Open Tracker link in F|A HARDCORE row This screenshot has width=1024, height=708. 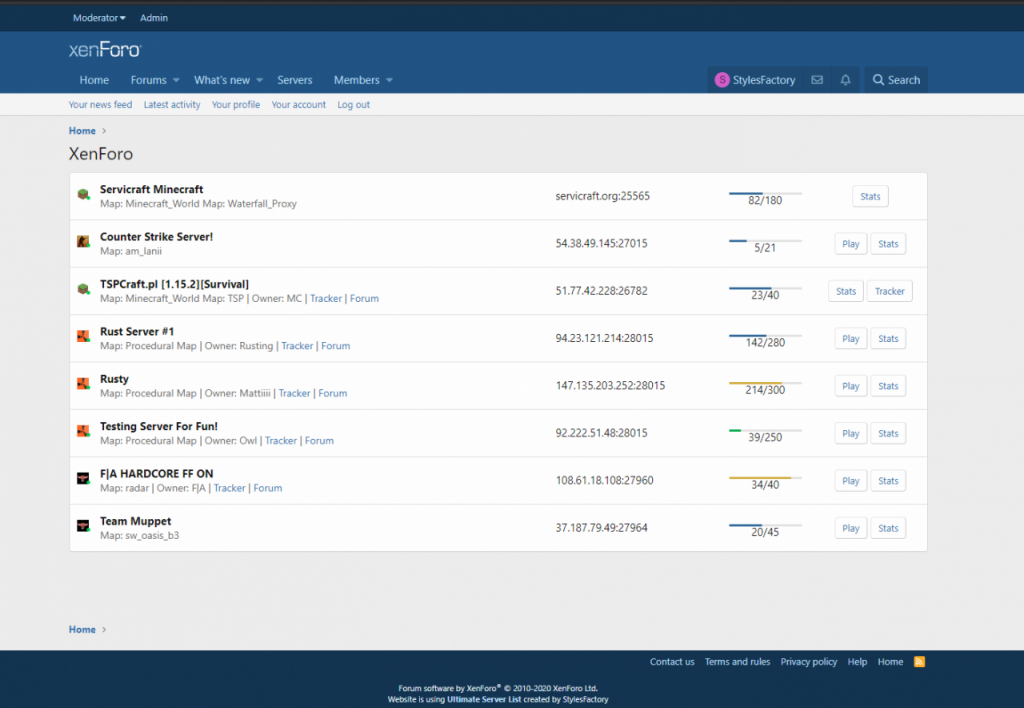point(229,488)
